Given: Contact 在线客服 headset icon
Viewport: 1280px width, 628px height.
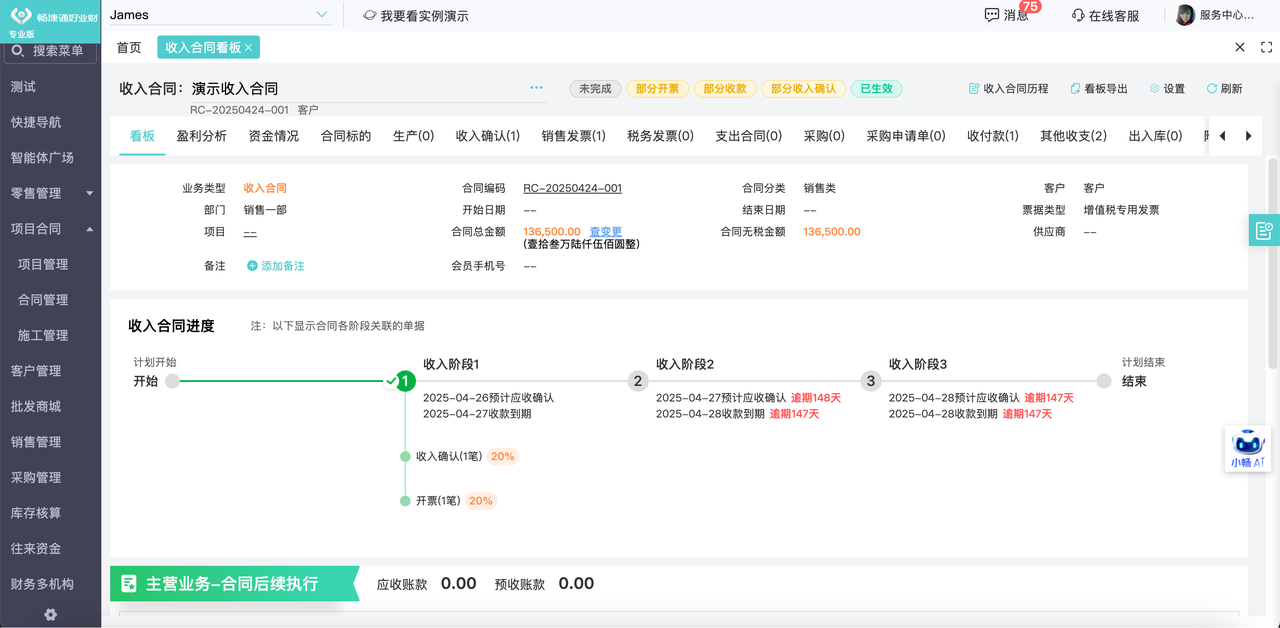Looking at the screenshot, I should [1078, 15].
